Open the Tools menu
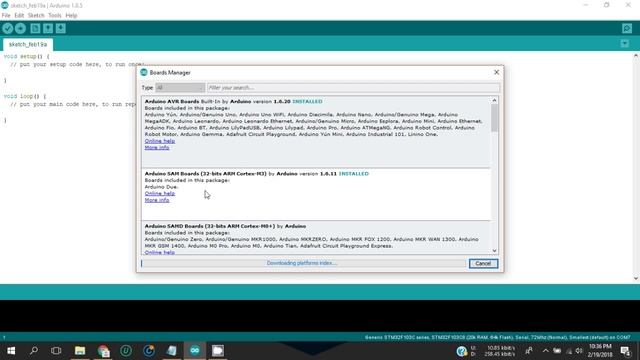This screenshot has width=640, height=360. [55, 16]
